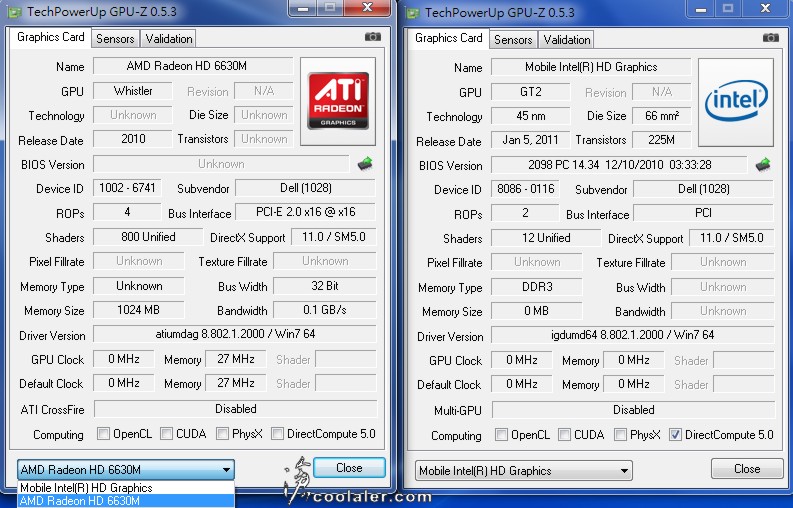
Task: Click the Intel logo image
Action: pyautogui.click(x=736, y=102)
